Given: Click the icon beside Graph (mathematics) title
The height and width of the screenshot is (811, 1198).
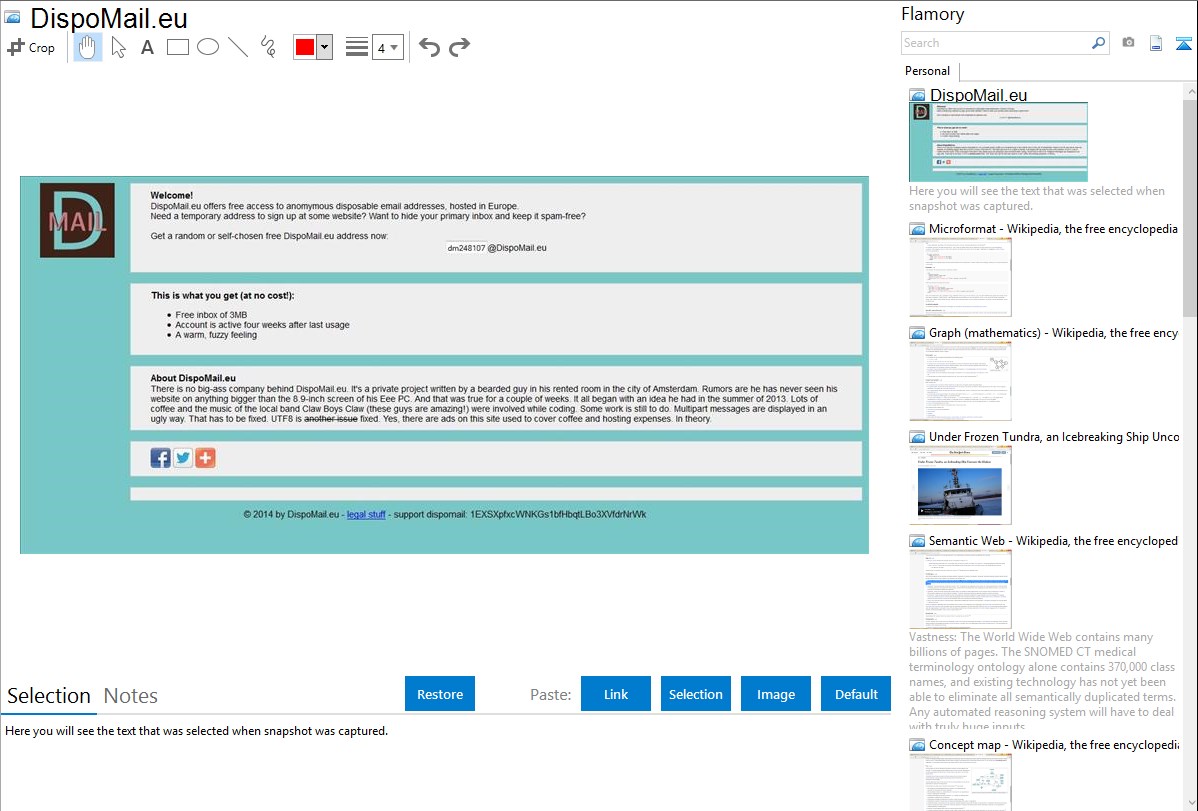Looking at the screenshot, I should tap(917, 333).
